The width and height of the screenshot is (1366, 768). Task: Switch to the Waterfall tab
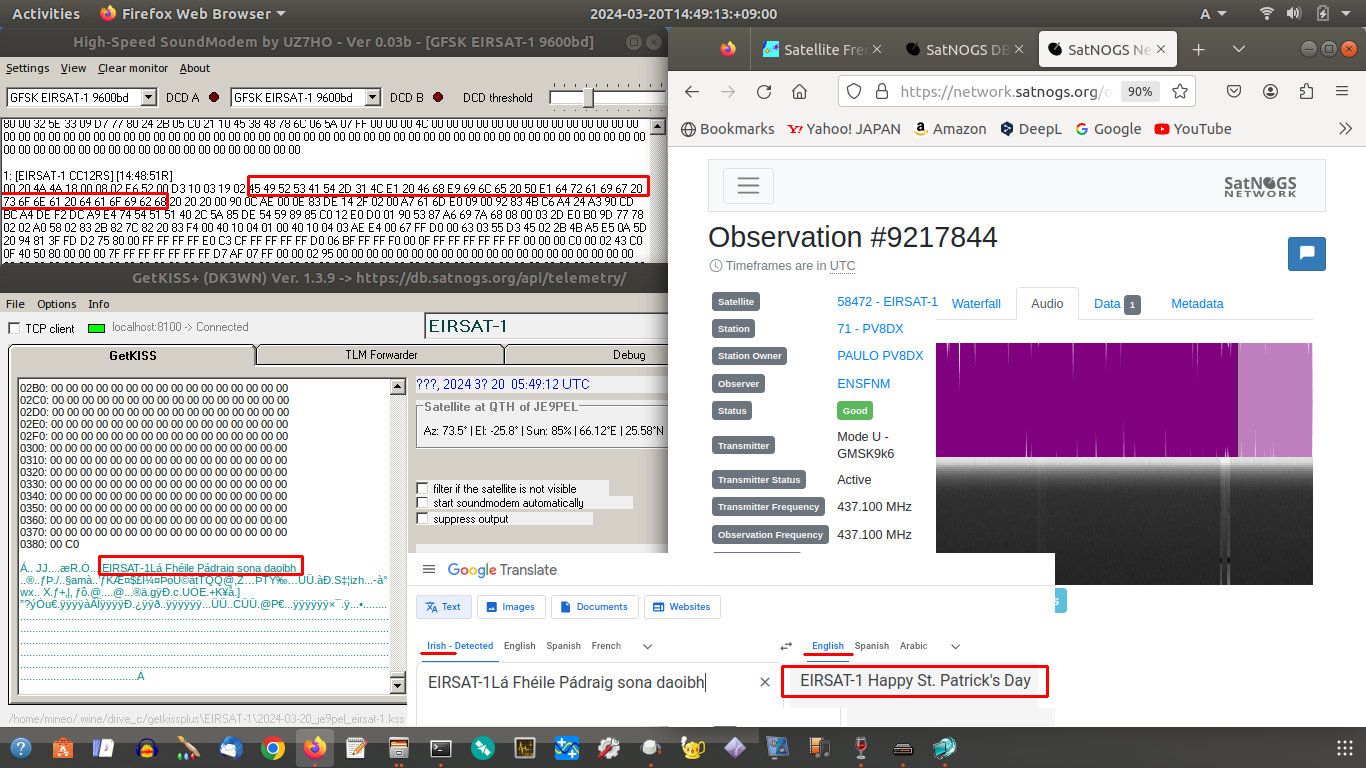(976, 304)
